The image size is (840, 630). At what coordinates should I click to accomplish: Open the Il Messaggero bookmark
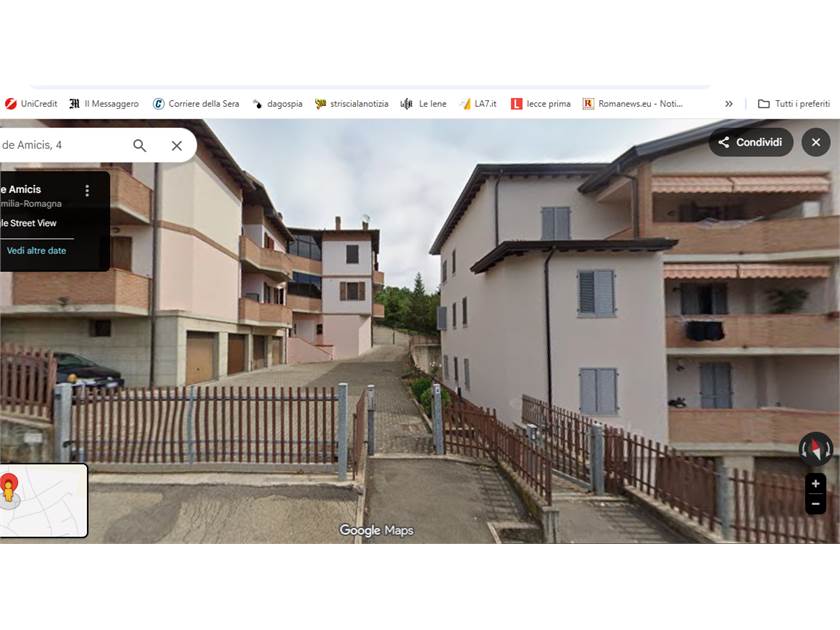(104, 104)
